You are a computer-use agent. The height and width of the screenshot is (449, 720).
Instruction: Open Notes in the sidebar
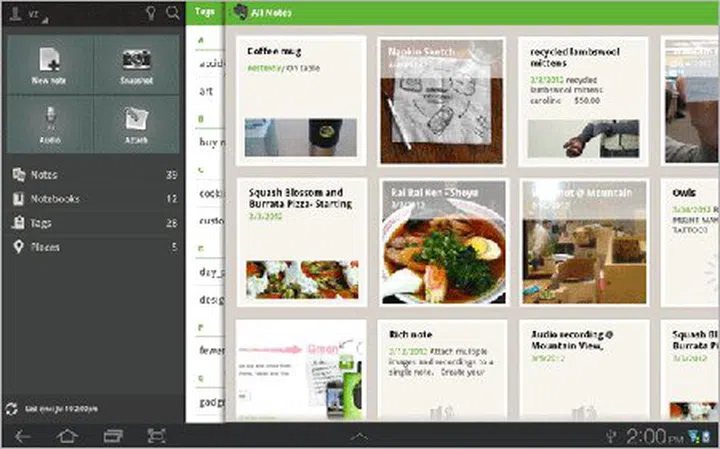point(45,175)
